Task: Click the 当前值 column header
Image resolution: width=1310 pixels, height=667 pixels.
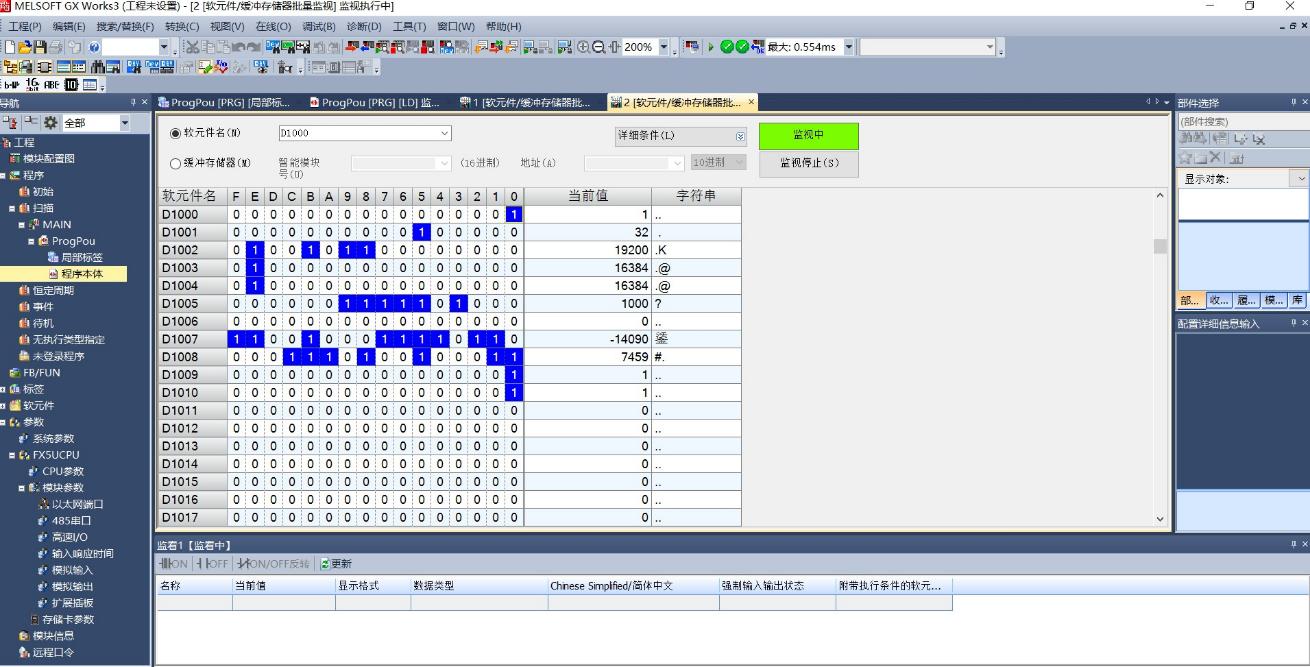Action: 587,196
